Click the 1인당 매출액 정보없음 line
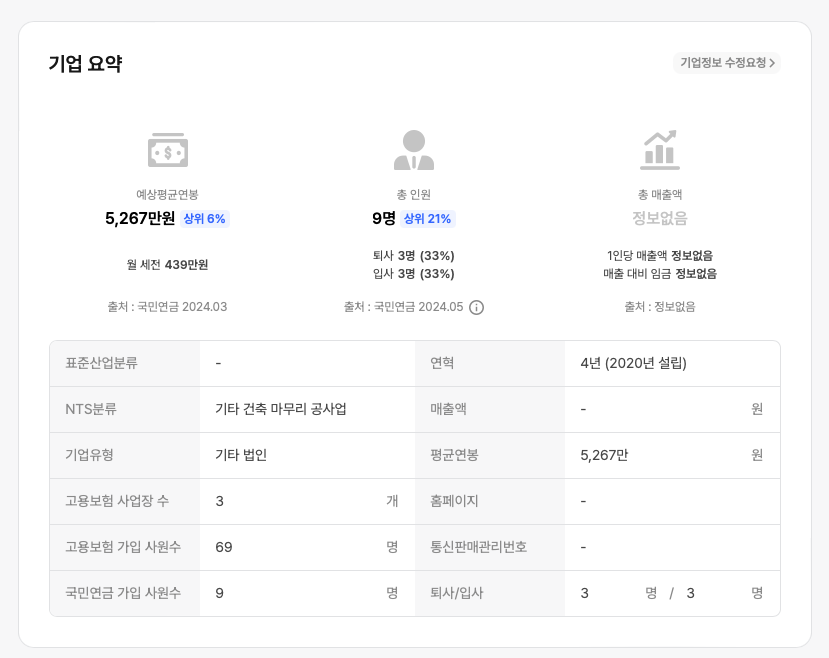Image resolution: width=829 pixels, height=658 pixels. [660, 256]
